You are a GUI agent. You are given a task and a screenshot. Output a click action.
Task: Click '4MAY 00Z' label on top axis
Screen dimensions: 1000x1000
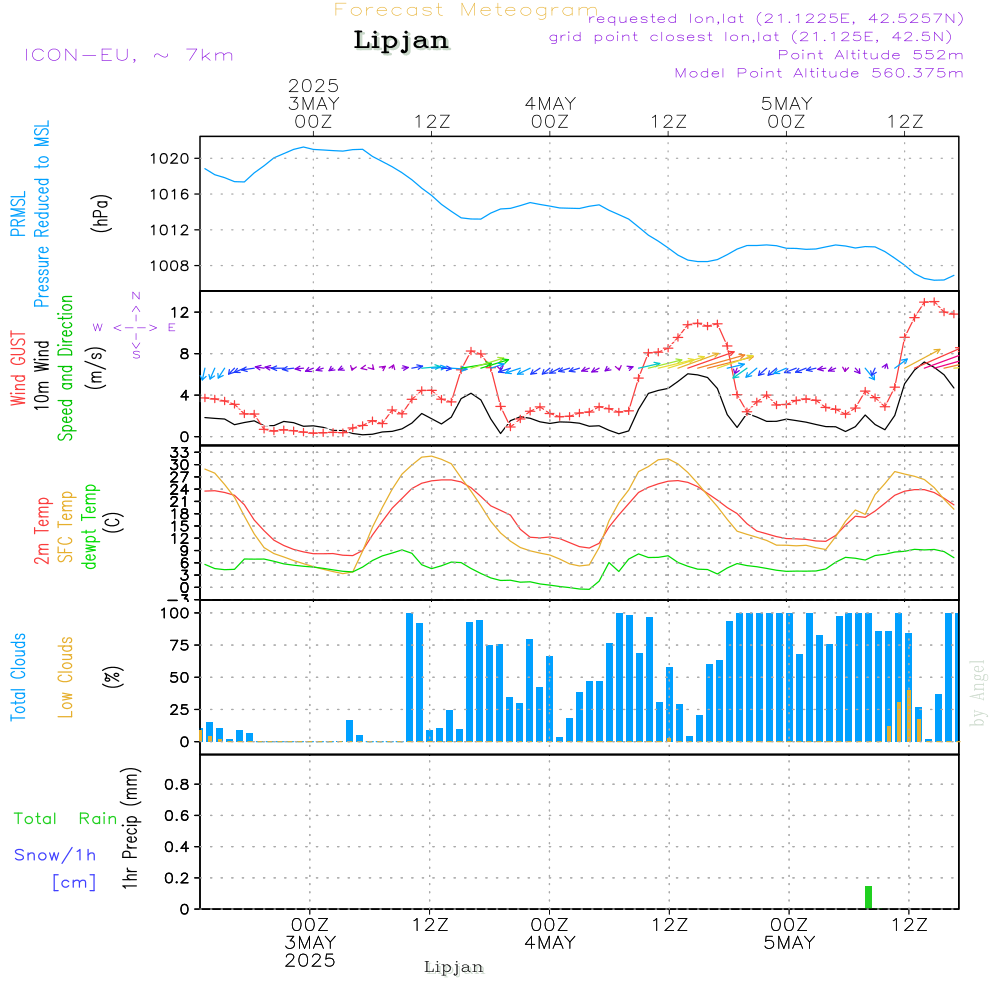pos(550,112)
